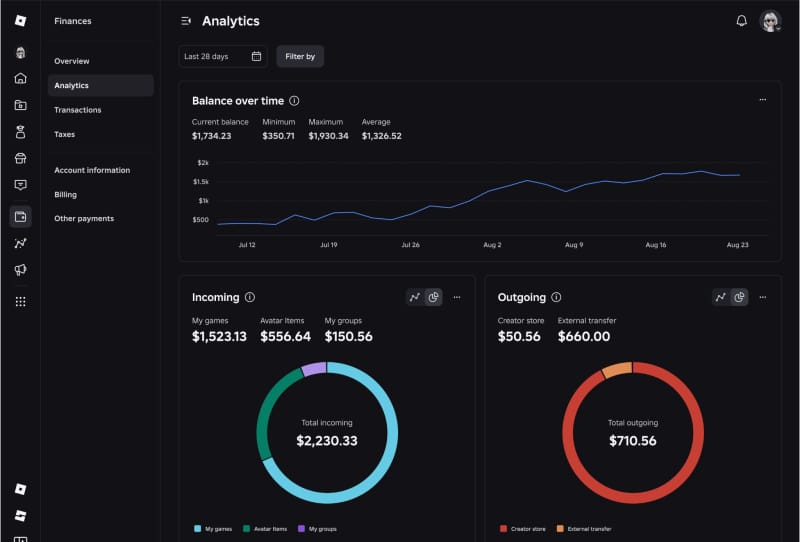800x542 pixels.
Task: Click the Average value $1,326.52
Action: click(382, 136)
